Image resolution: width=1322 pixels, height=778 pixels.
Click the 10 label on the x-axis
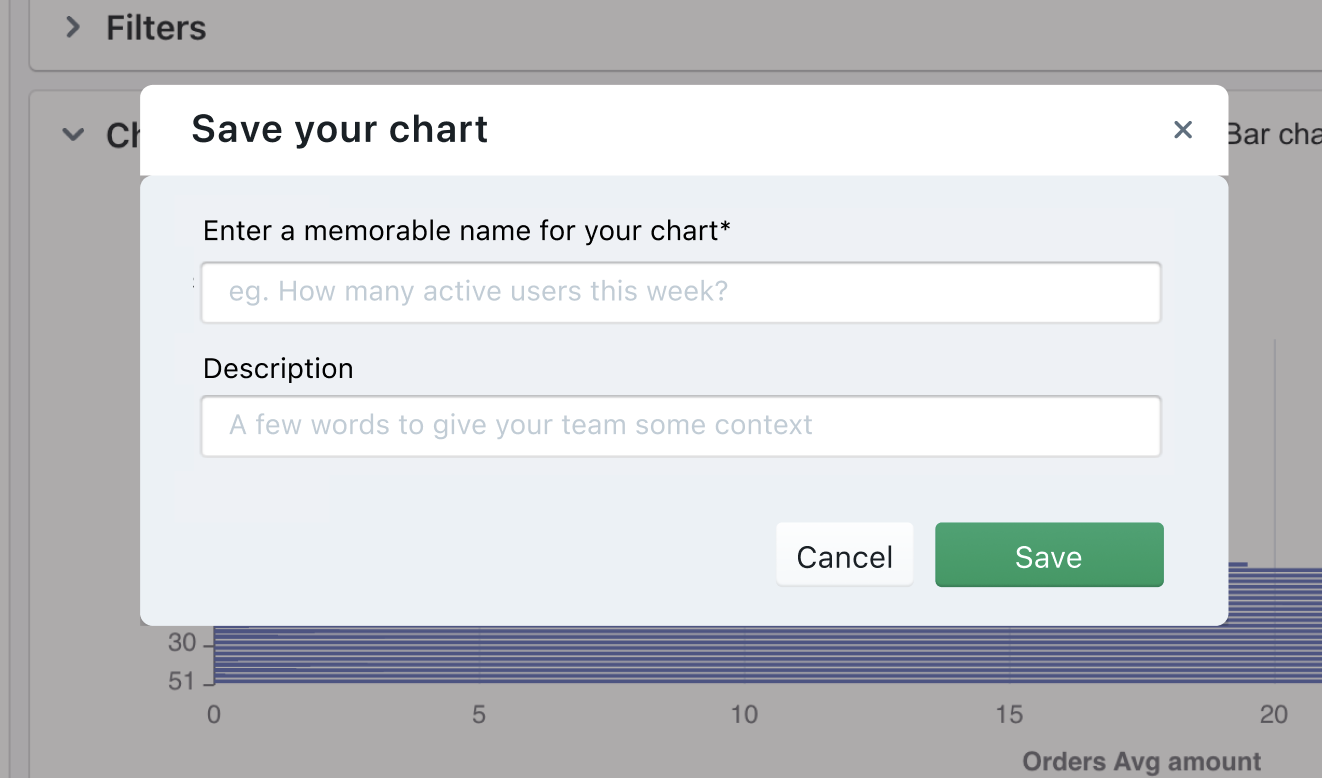pos(744,714)
